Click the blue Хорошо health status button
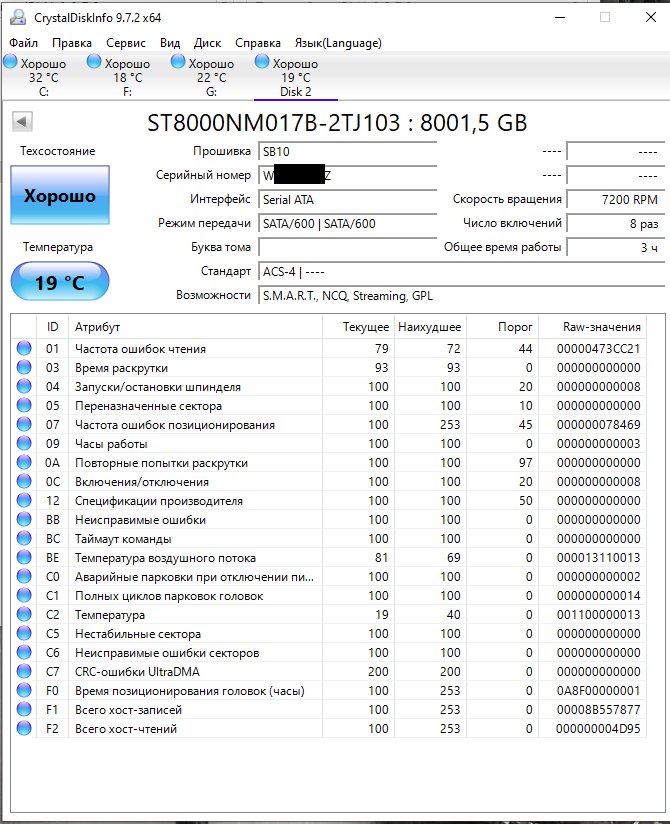670x824 pixels. click(60, 195)
